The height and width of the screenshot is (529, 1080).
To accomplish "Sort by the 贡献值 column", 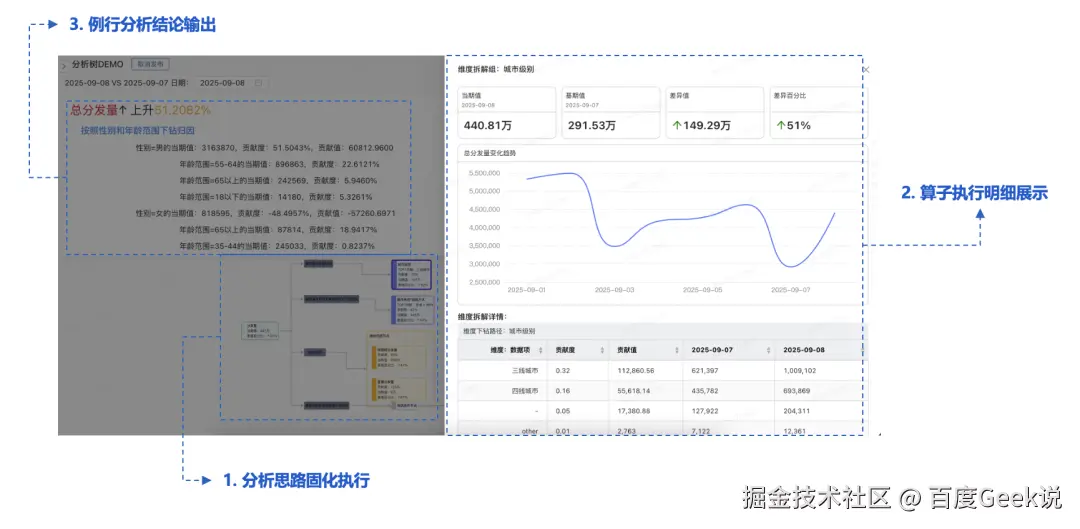I will coord(676,350).
